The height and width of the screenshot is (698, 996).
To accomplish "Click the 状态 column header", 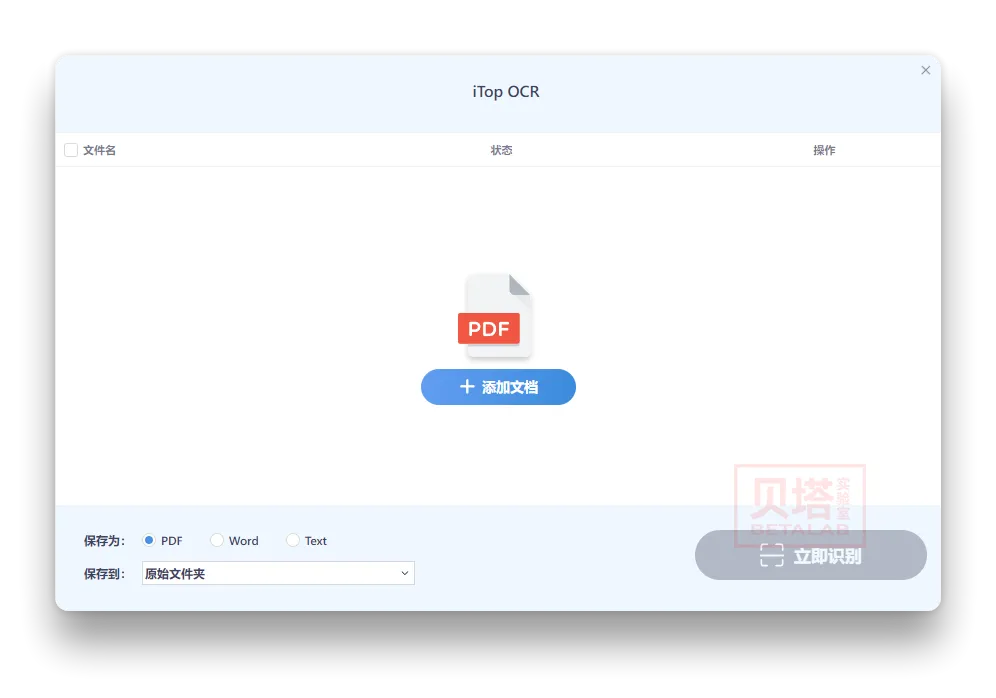I will tap(501, 150).
